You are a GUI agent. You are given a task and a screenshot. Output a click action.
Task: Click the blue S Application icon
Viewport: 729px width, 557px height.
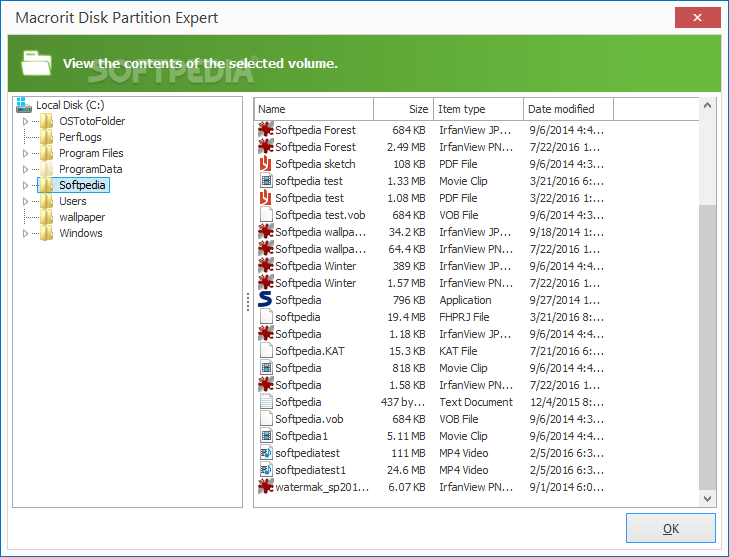tap(265, 300)
